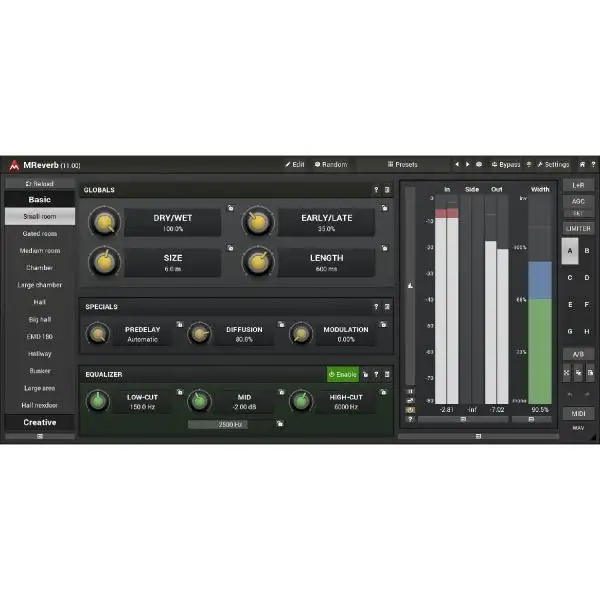Viewport: 600px width, 600px height.
Task: Click the MReverb logo icon
Action: 14,165
